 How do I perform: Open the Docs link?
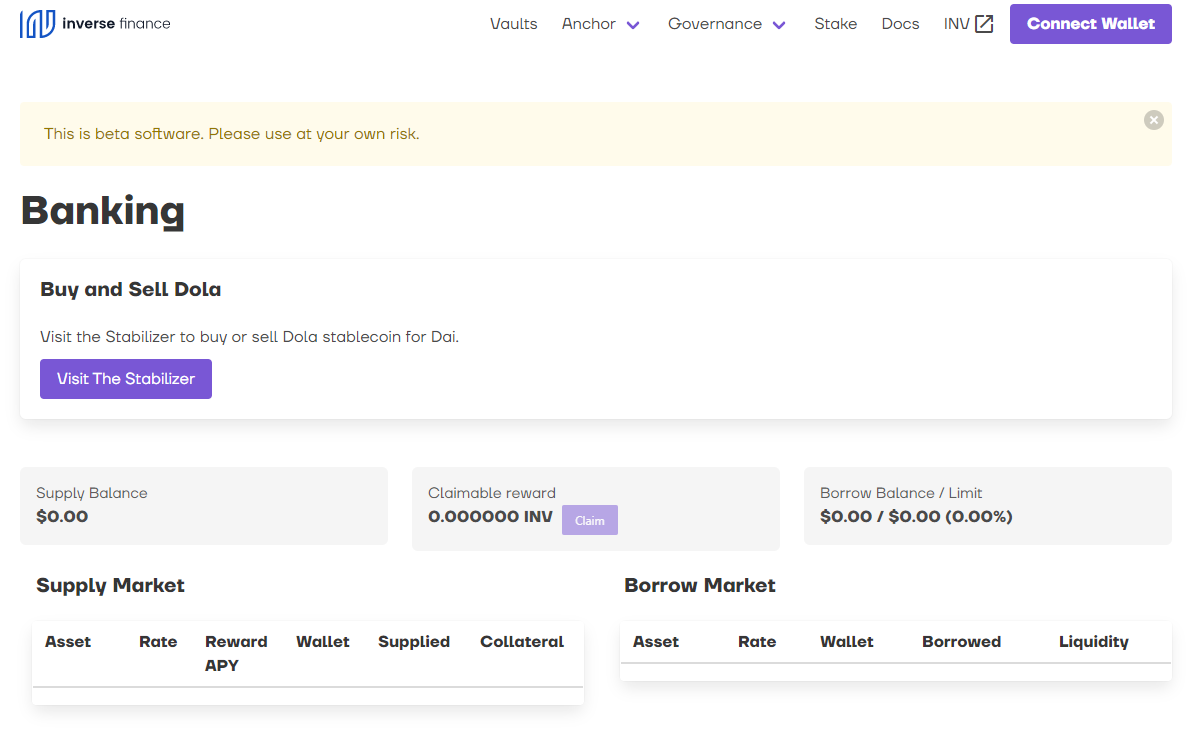click(900, 24)
